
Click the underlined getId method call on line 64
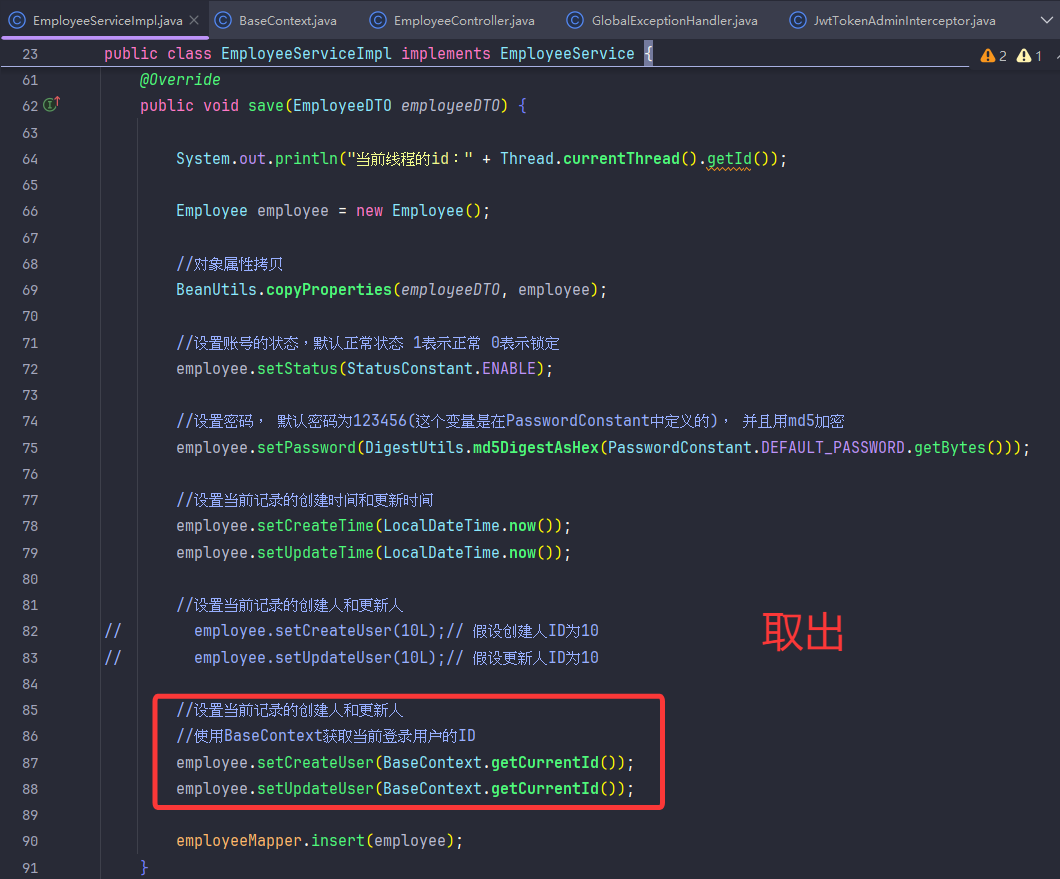[x=729, y=159]
